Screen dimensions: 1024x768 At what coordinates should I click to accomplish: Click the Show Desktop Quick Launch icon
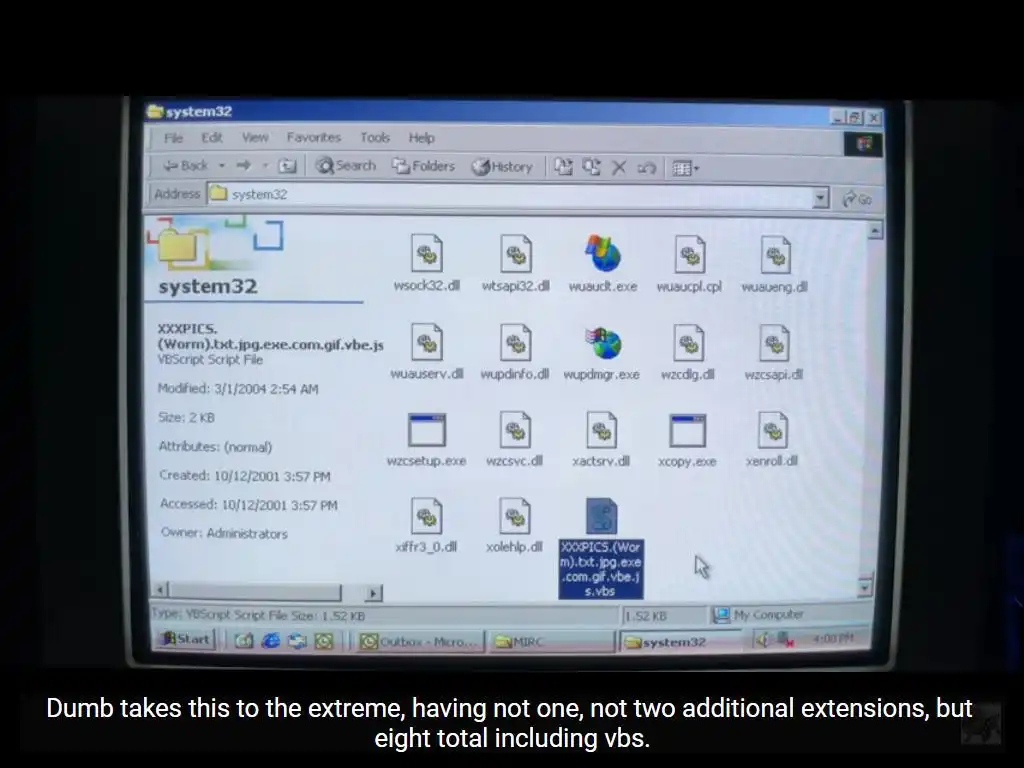(244, 641)
